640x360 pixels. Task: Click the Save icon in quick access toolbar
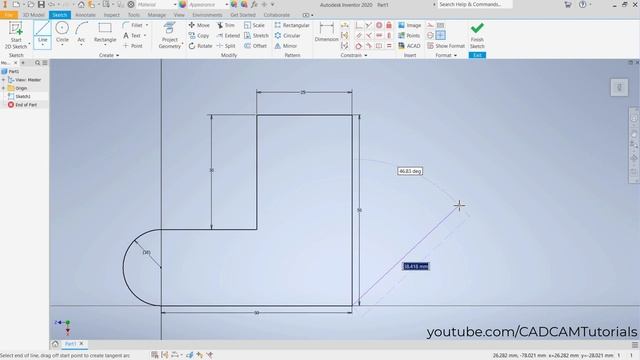[x=41, y=4]
